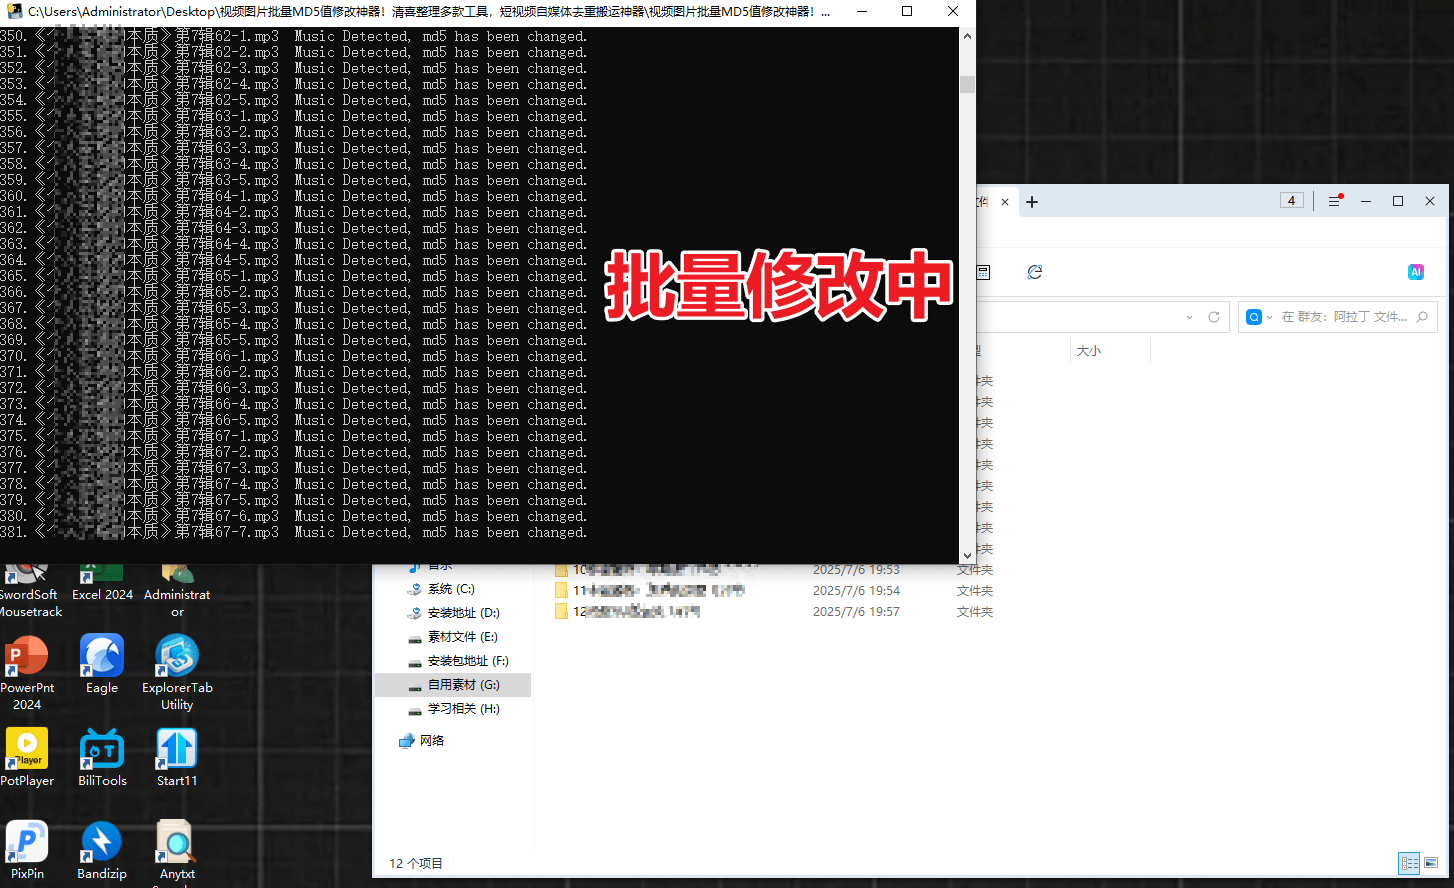Open the hamburger menu with the red badge
This screenshot has height=888, width=1454.
click(1334, 201)
